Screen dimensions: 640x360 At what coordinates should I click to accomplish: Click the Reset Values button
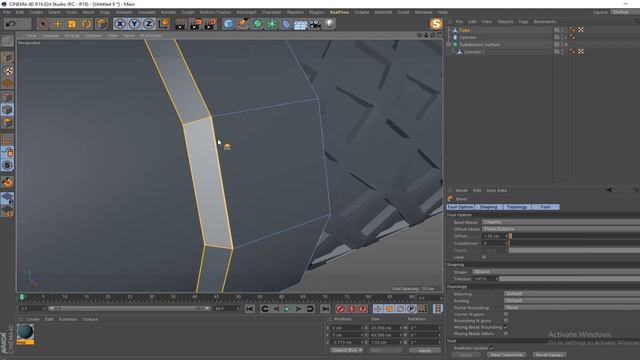pos(549,355)
